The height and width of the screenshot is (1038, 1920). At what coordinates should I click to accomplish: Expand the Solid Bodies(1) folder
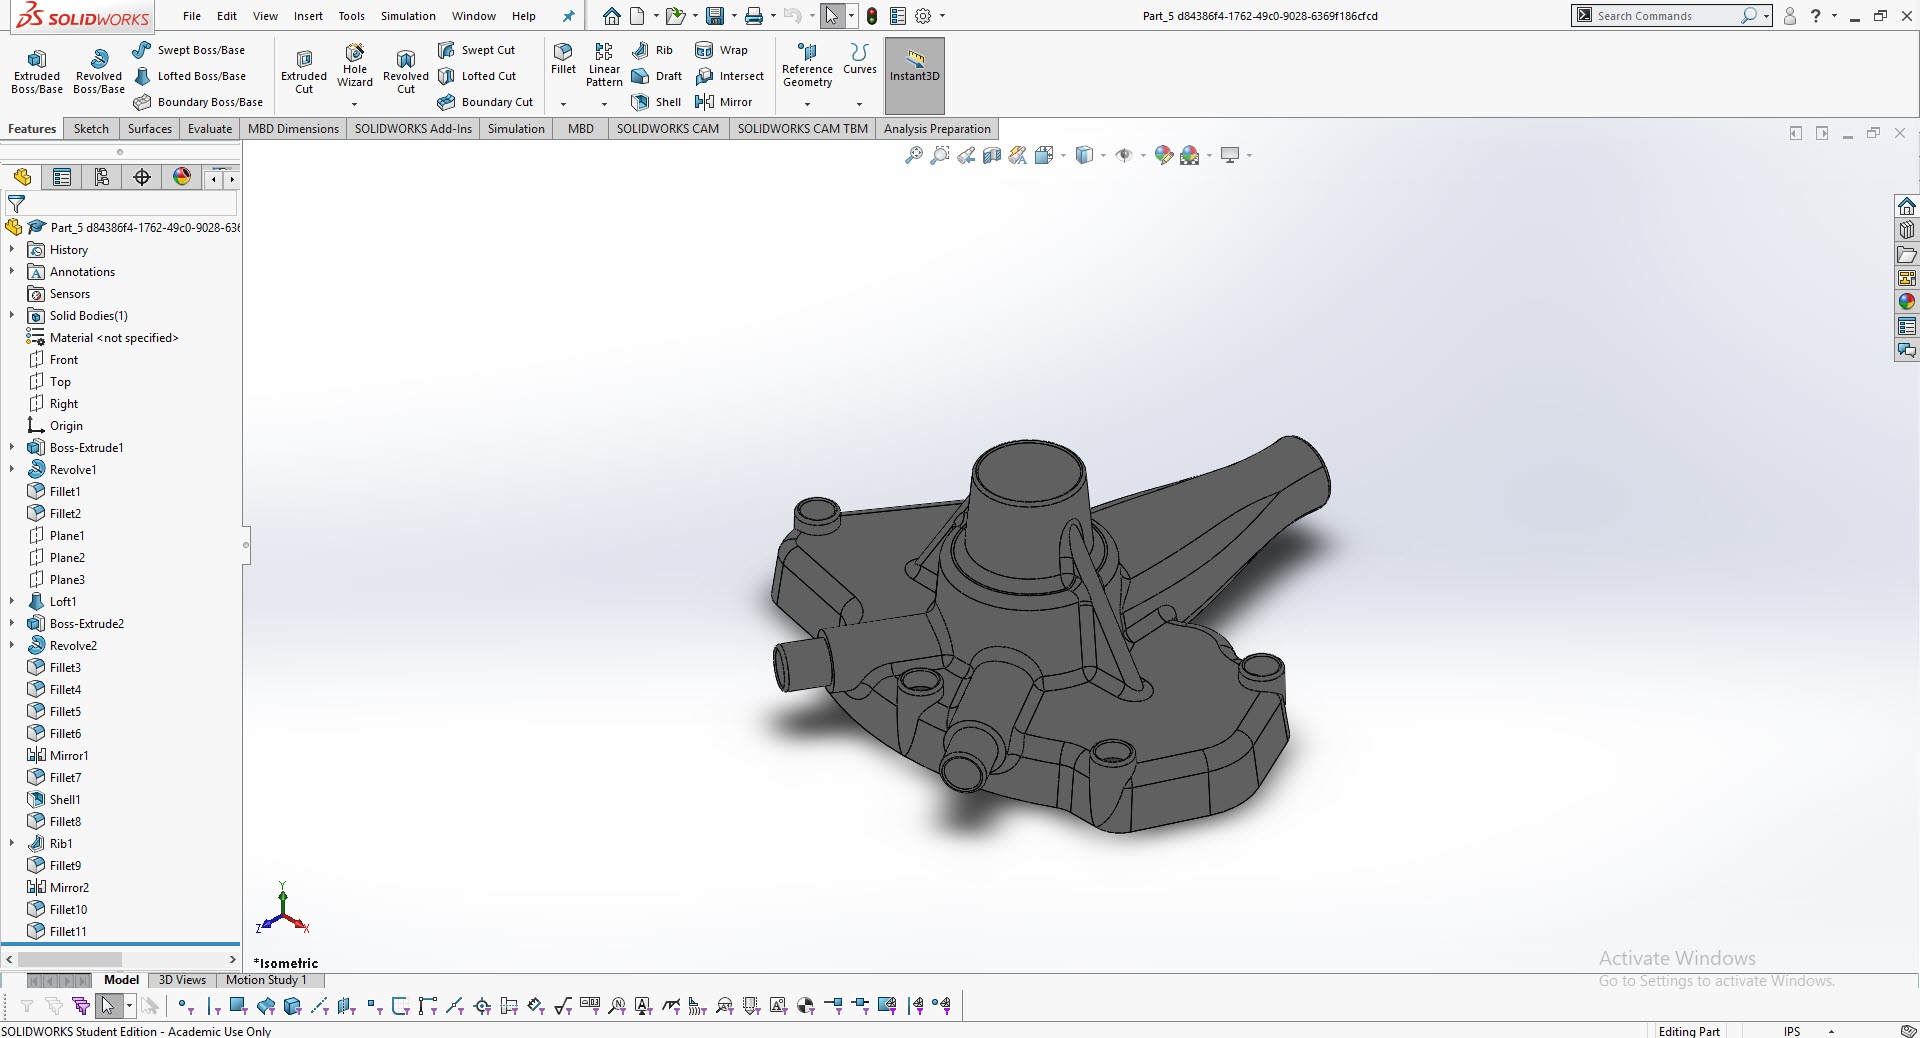(x=12, y=316)
